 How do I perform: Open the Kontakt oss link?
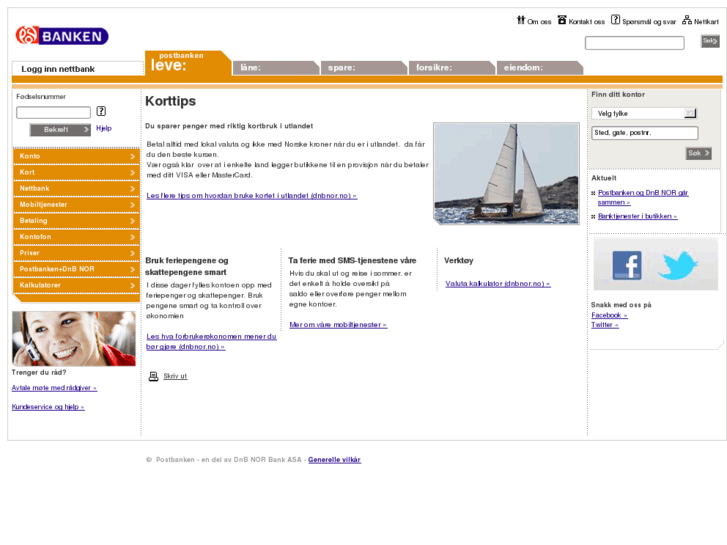[x=587, y=22]
